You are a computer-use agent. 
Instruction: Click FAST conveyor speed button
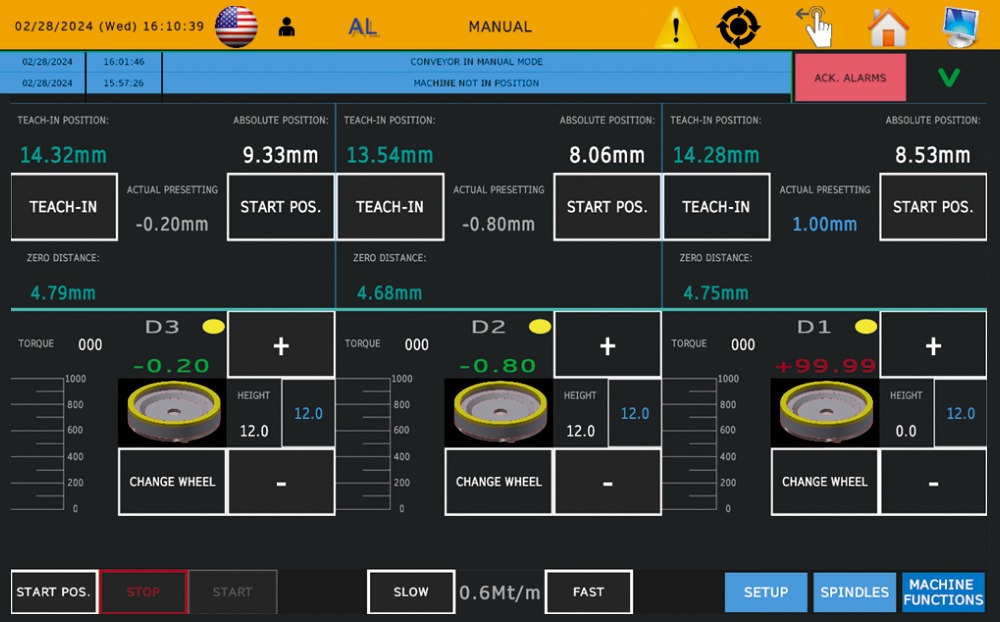pyautogui.click(x=589, y=592)
